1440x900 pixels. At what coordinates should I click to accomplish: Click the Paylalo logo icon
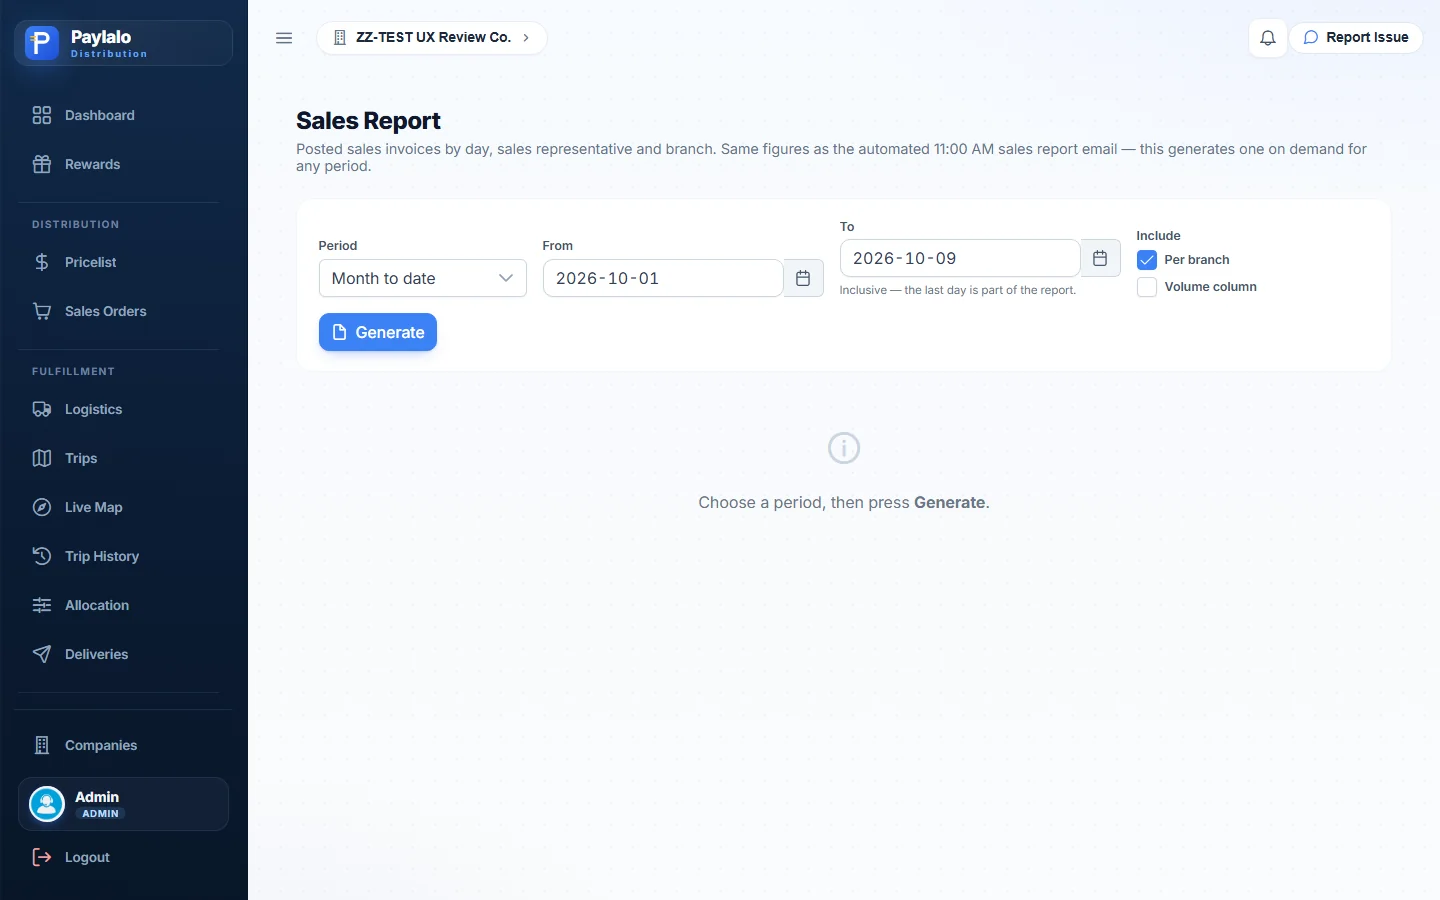tap(42, 43)
